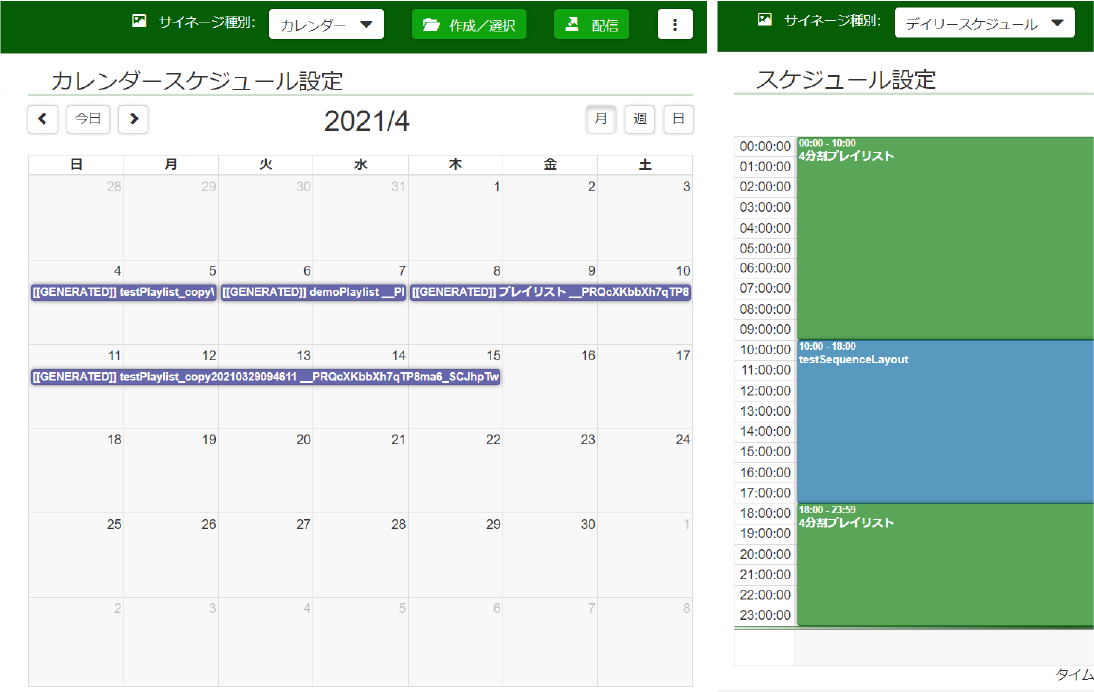Switch to 週 week view
The width and height of the screenshot is (1094, 692).
(640, 119)
